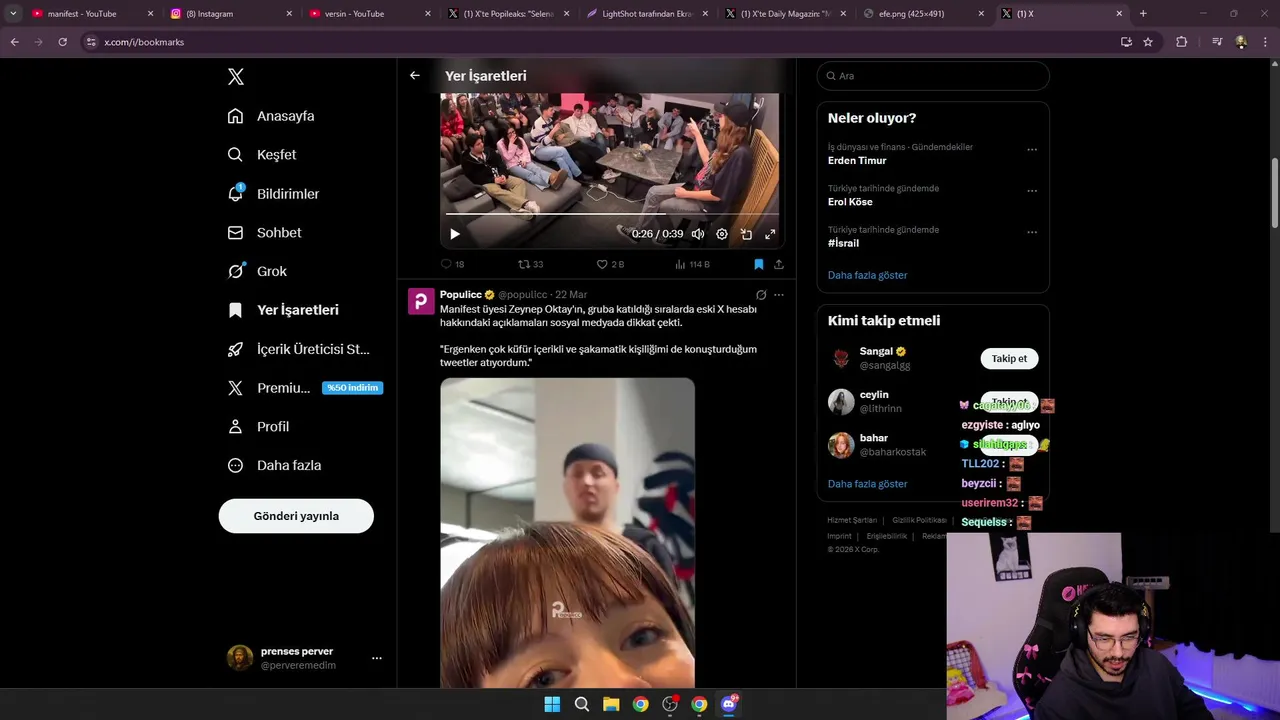Screen dimensions: 1280x720
Task: Open Hizmet Şartları footer link
Action: (852, 520)
